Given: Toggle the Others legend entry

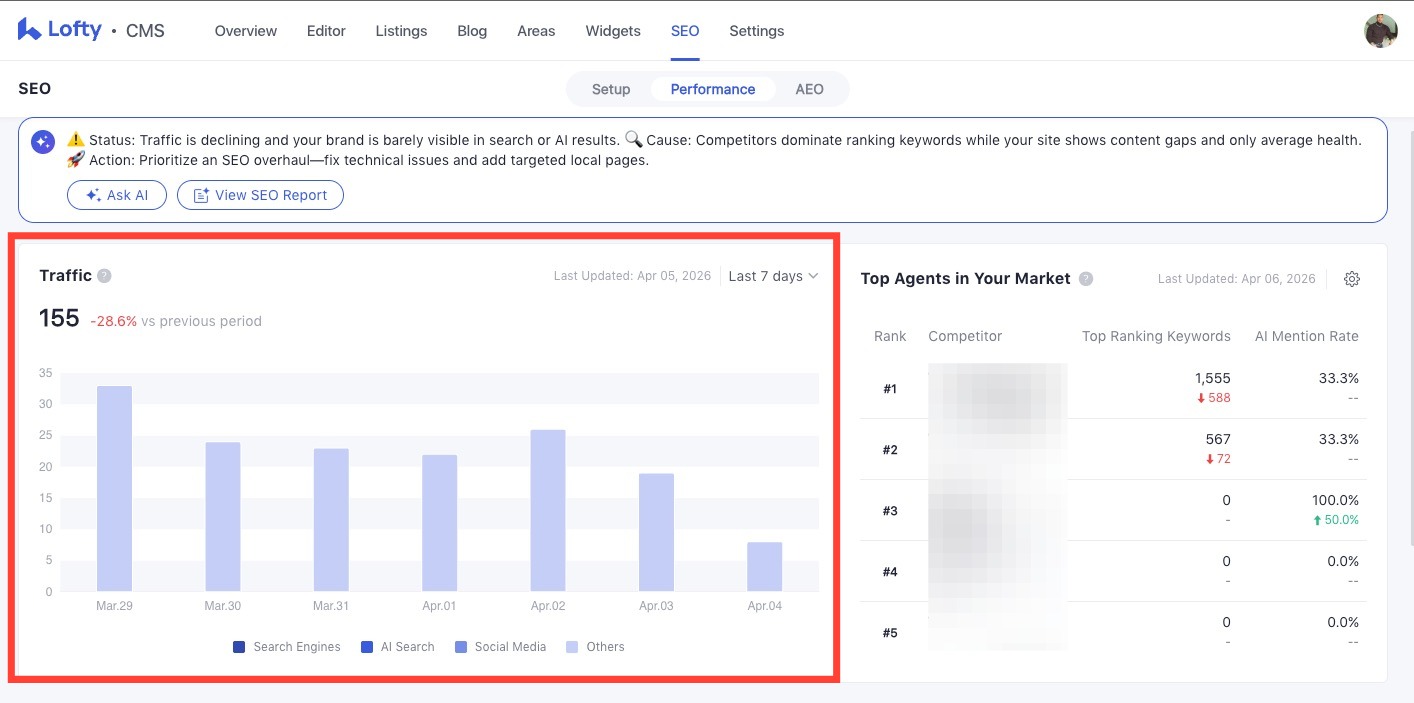Looking at the screenshot, I should (596, 646).
